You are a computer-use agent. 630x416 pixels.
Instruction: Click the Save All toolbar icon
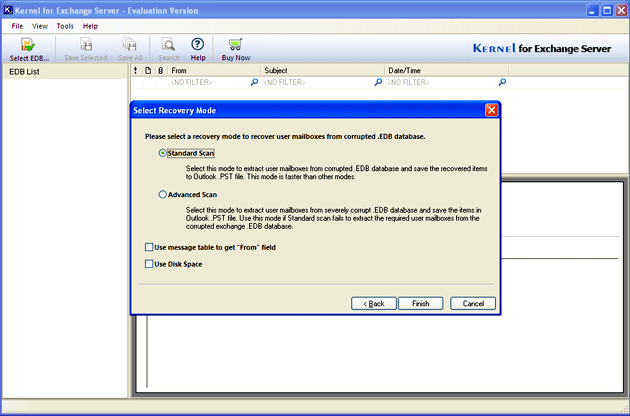130,44
